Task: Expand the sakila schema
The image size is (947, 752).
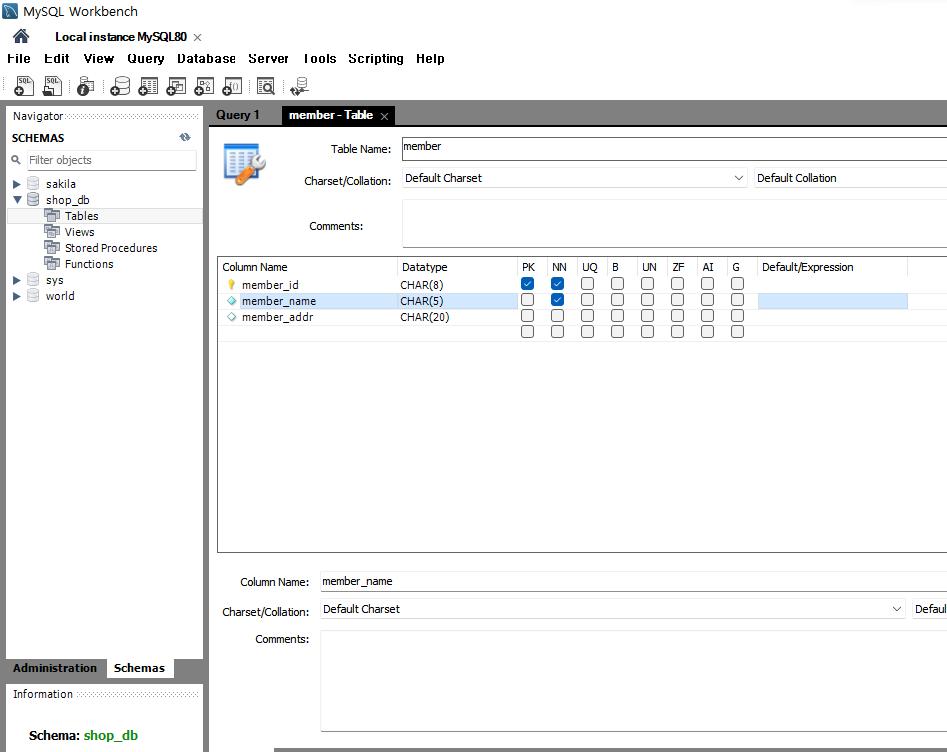Action: coord(17,184)
